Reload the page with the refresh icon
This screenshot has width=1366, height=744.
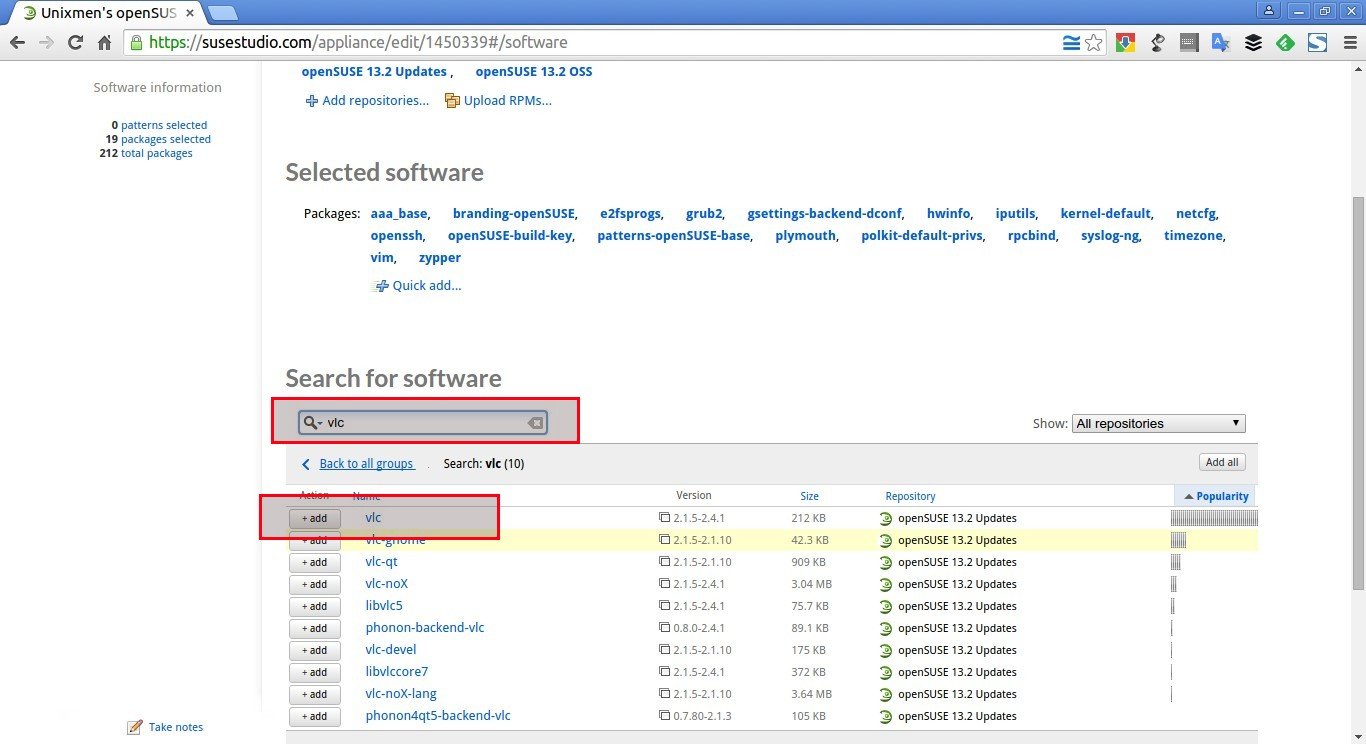(x=75, y=43)
